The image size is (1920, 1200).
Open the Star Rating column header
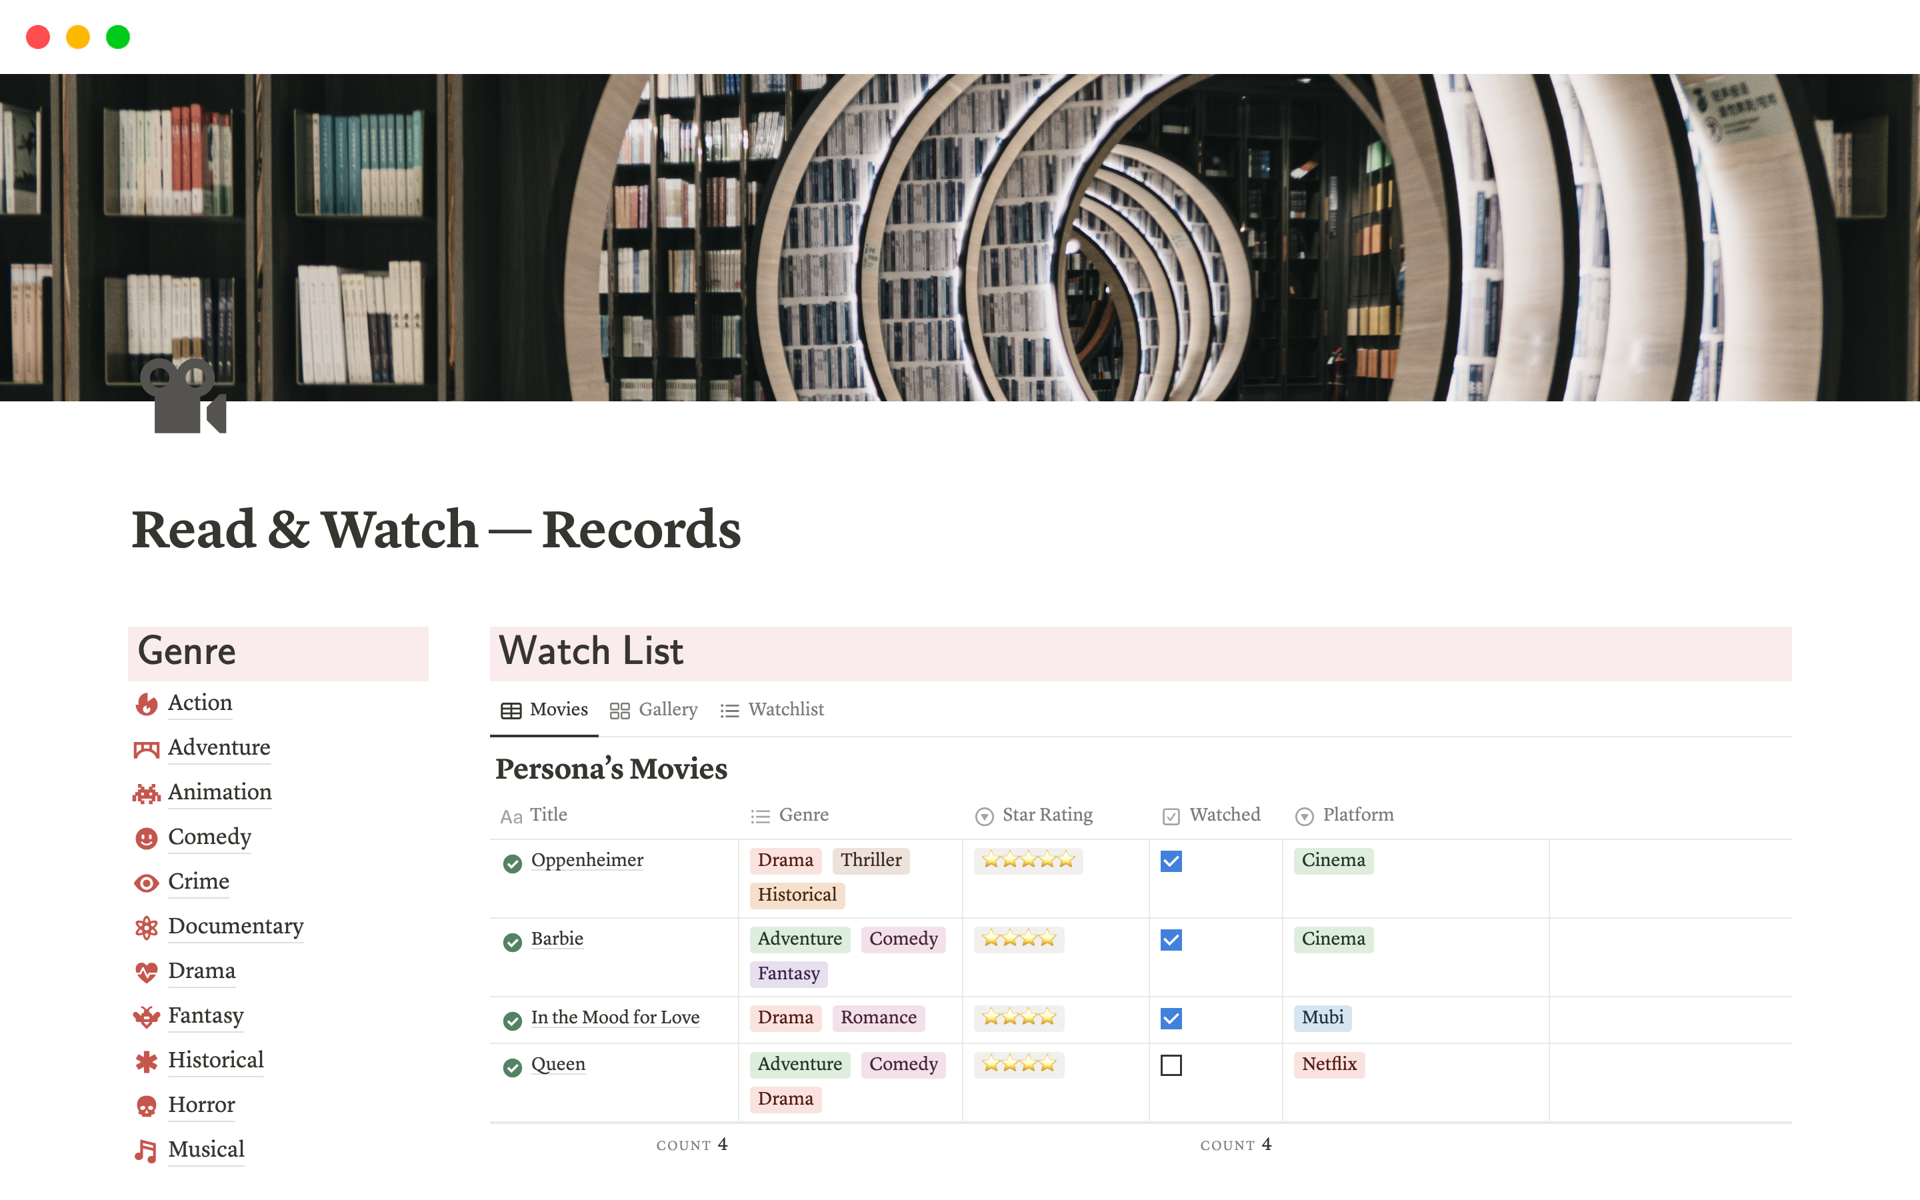[1047, 815]
